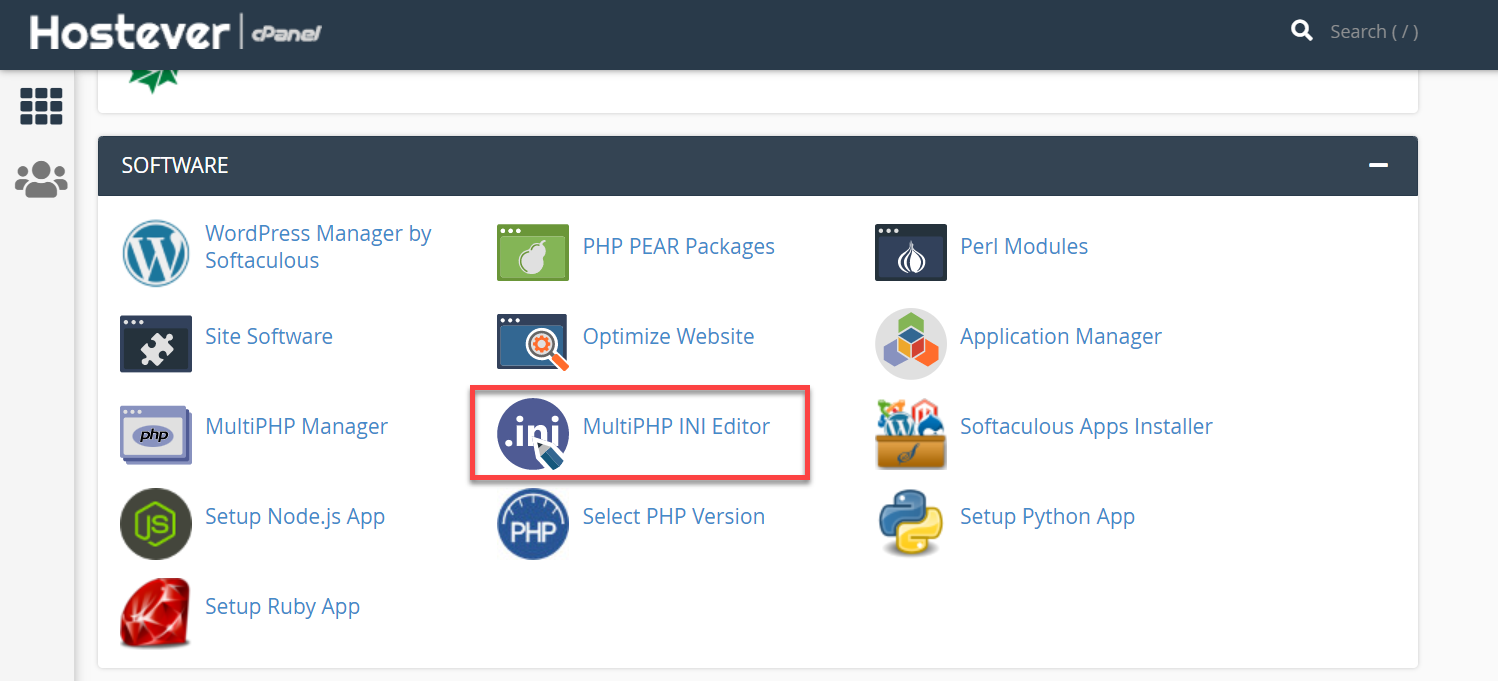Click the Setup Ruby App gem icon

(156, 613)
